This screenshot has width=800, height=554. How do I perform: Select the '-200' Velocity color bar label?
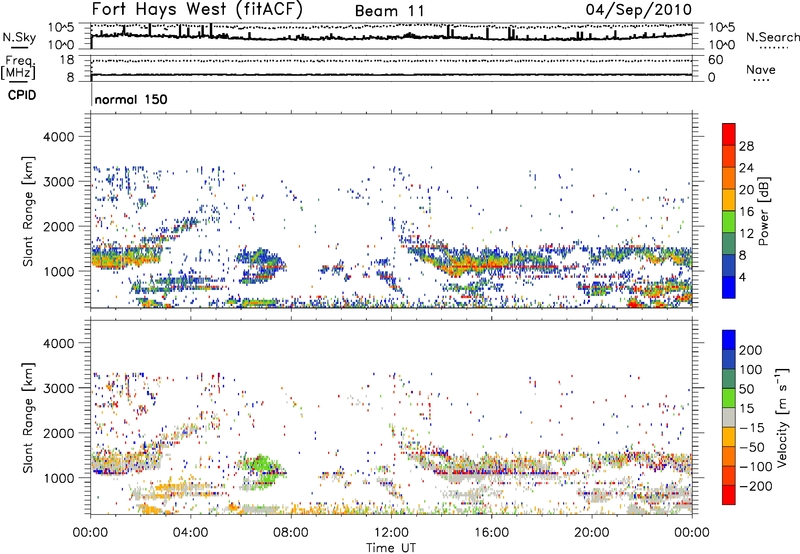point(756,487)
